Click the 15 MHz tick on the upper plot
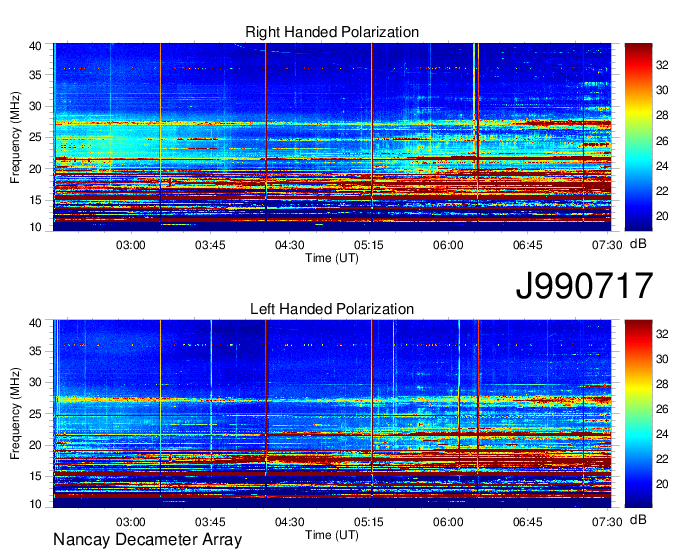Image resolution: width=680 pixels, height=552 pixels. coord(35,200)
